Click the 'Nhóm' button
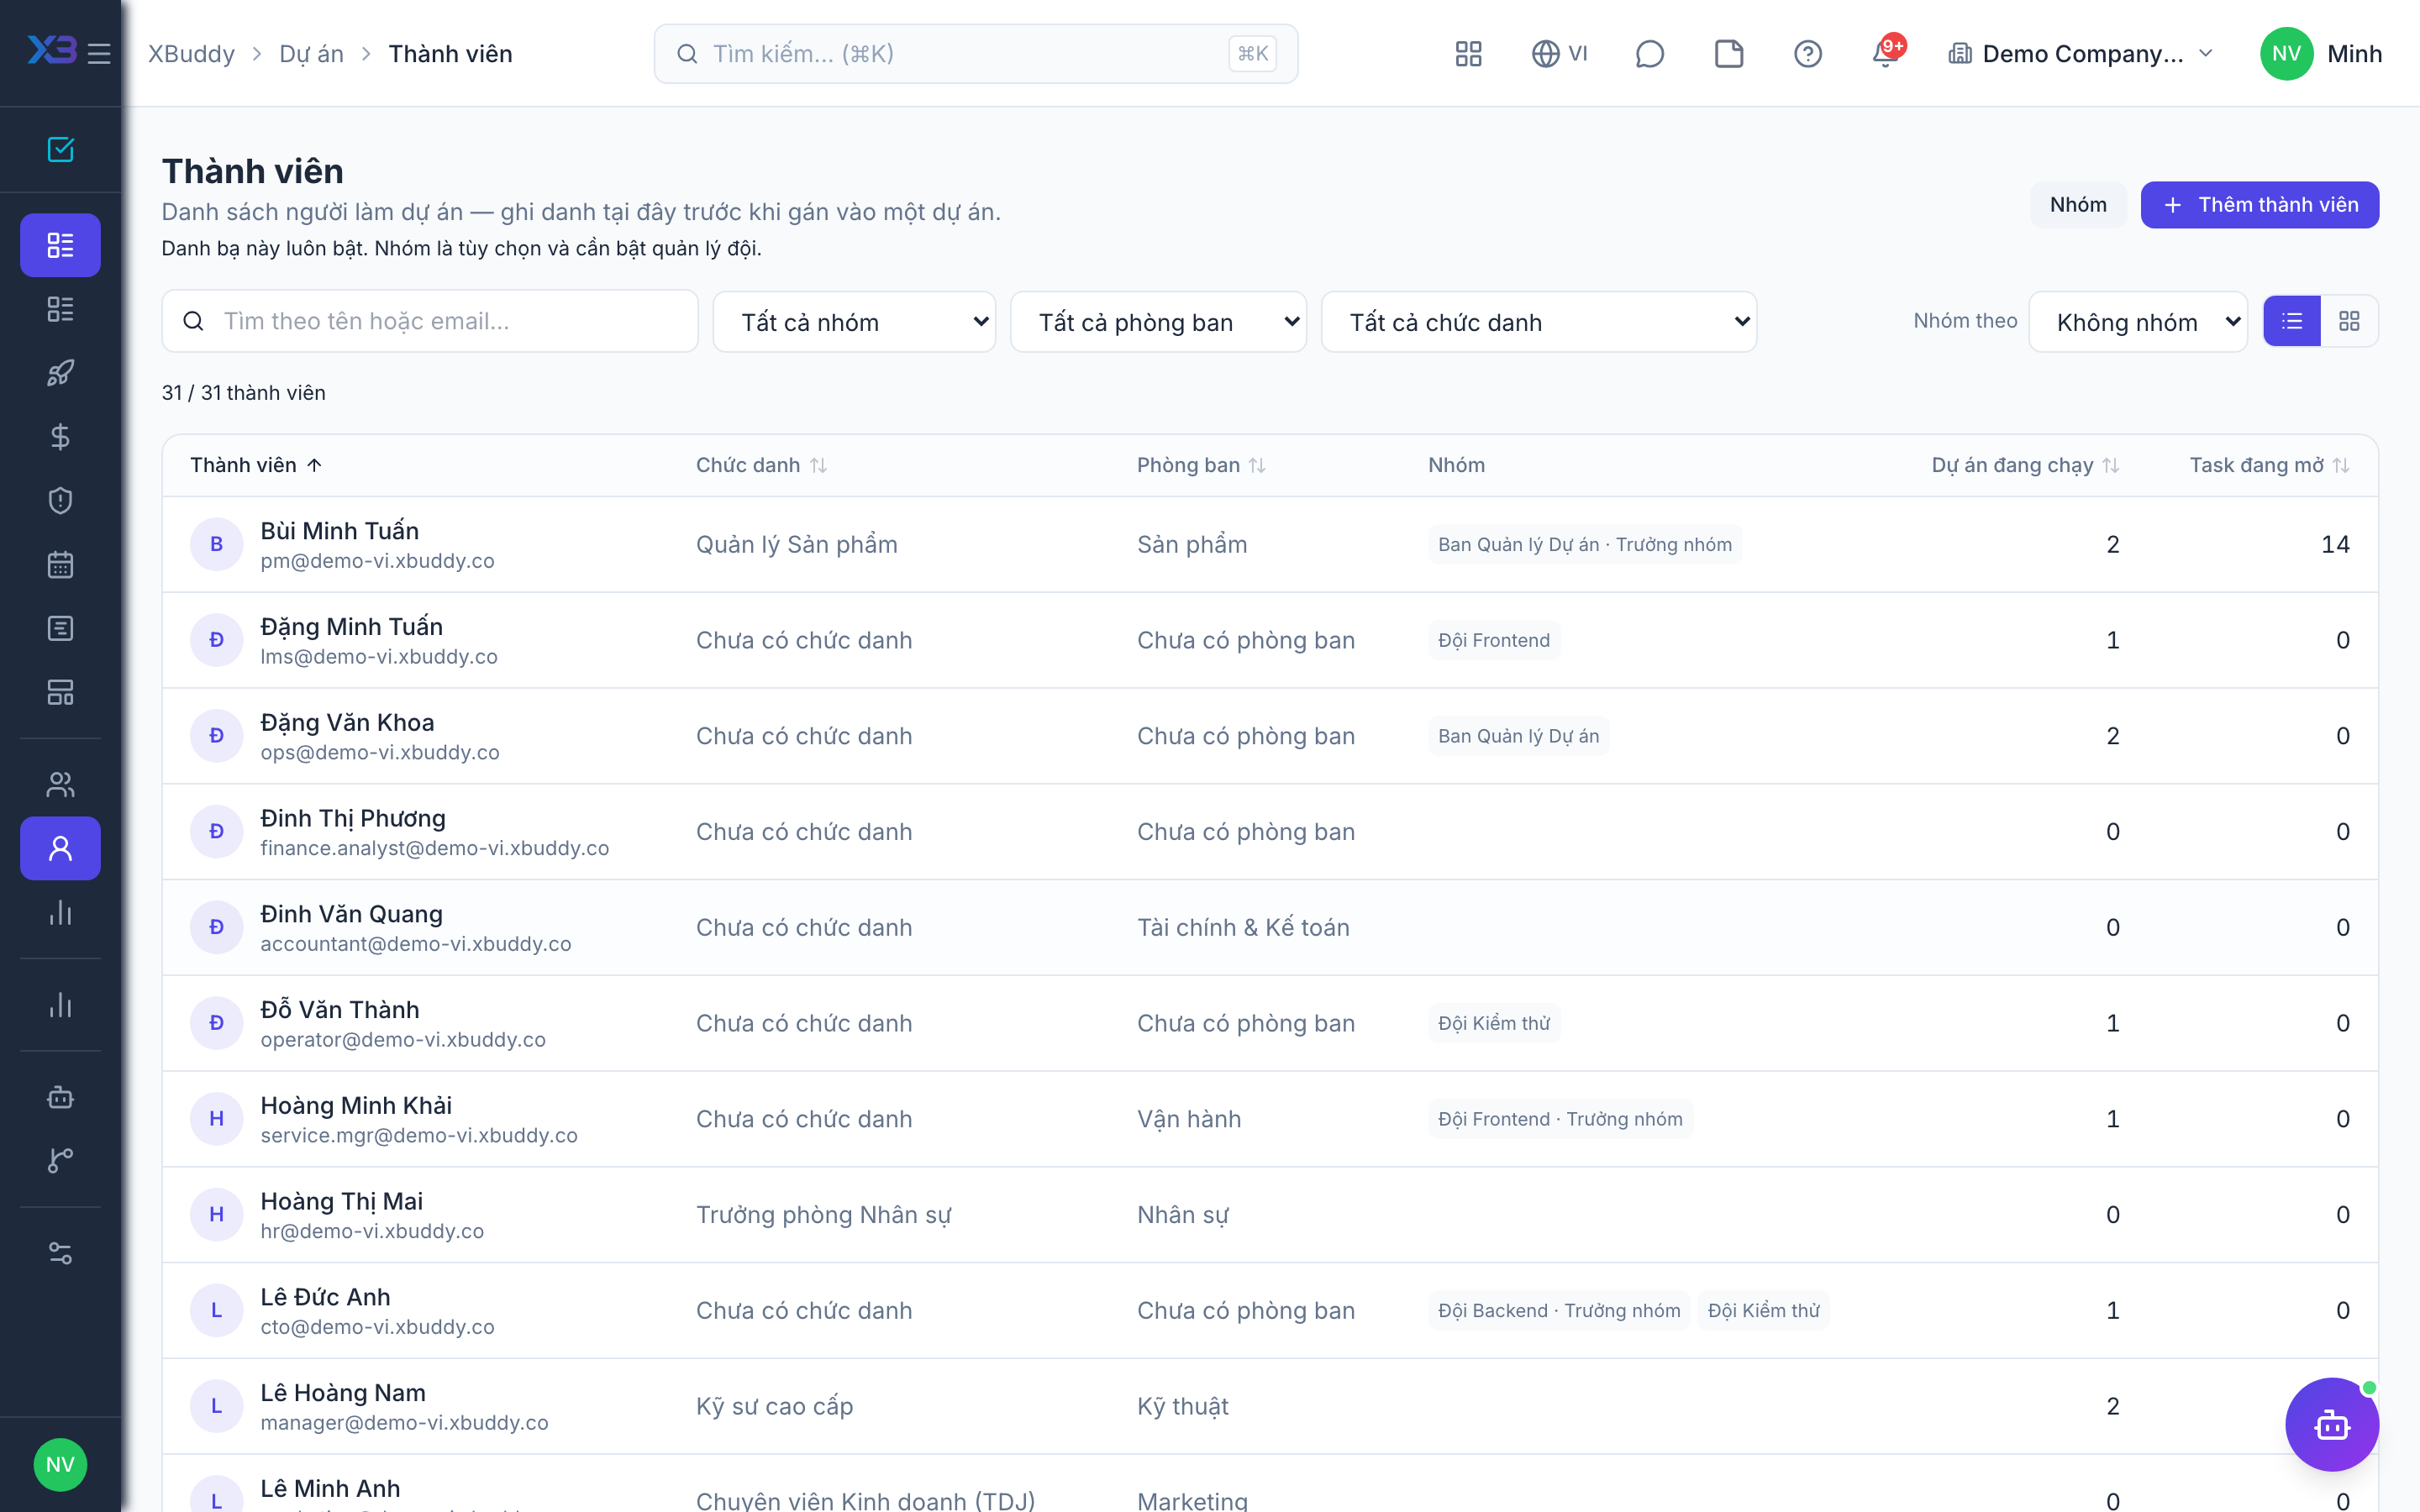The height and width of the screenshot is (1512, 2420). (2078, 205)
